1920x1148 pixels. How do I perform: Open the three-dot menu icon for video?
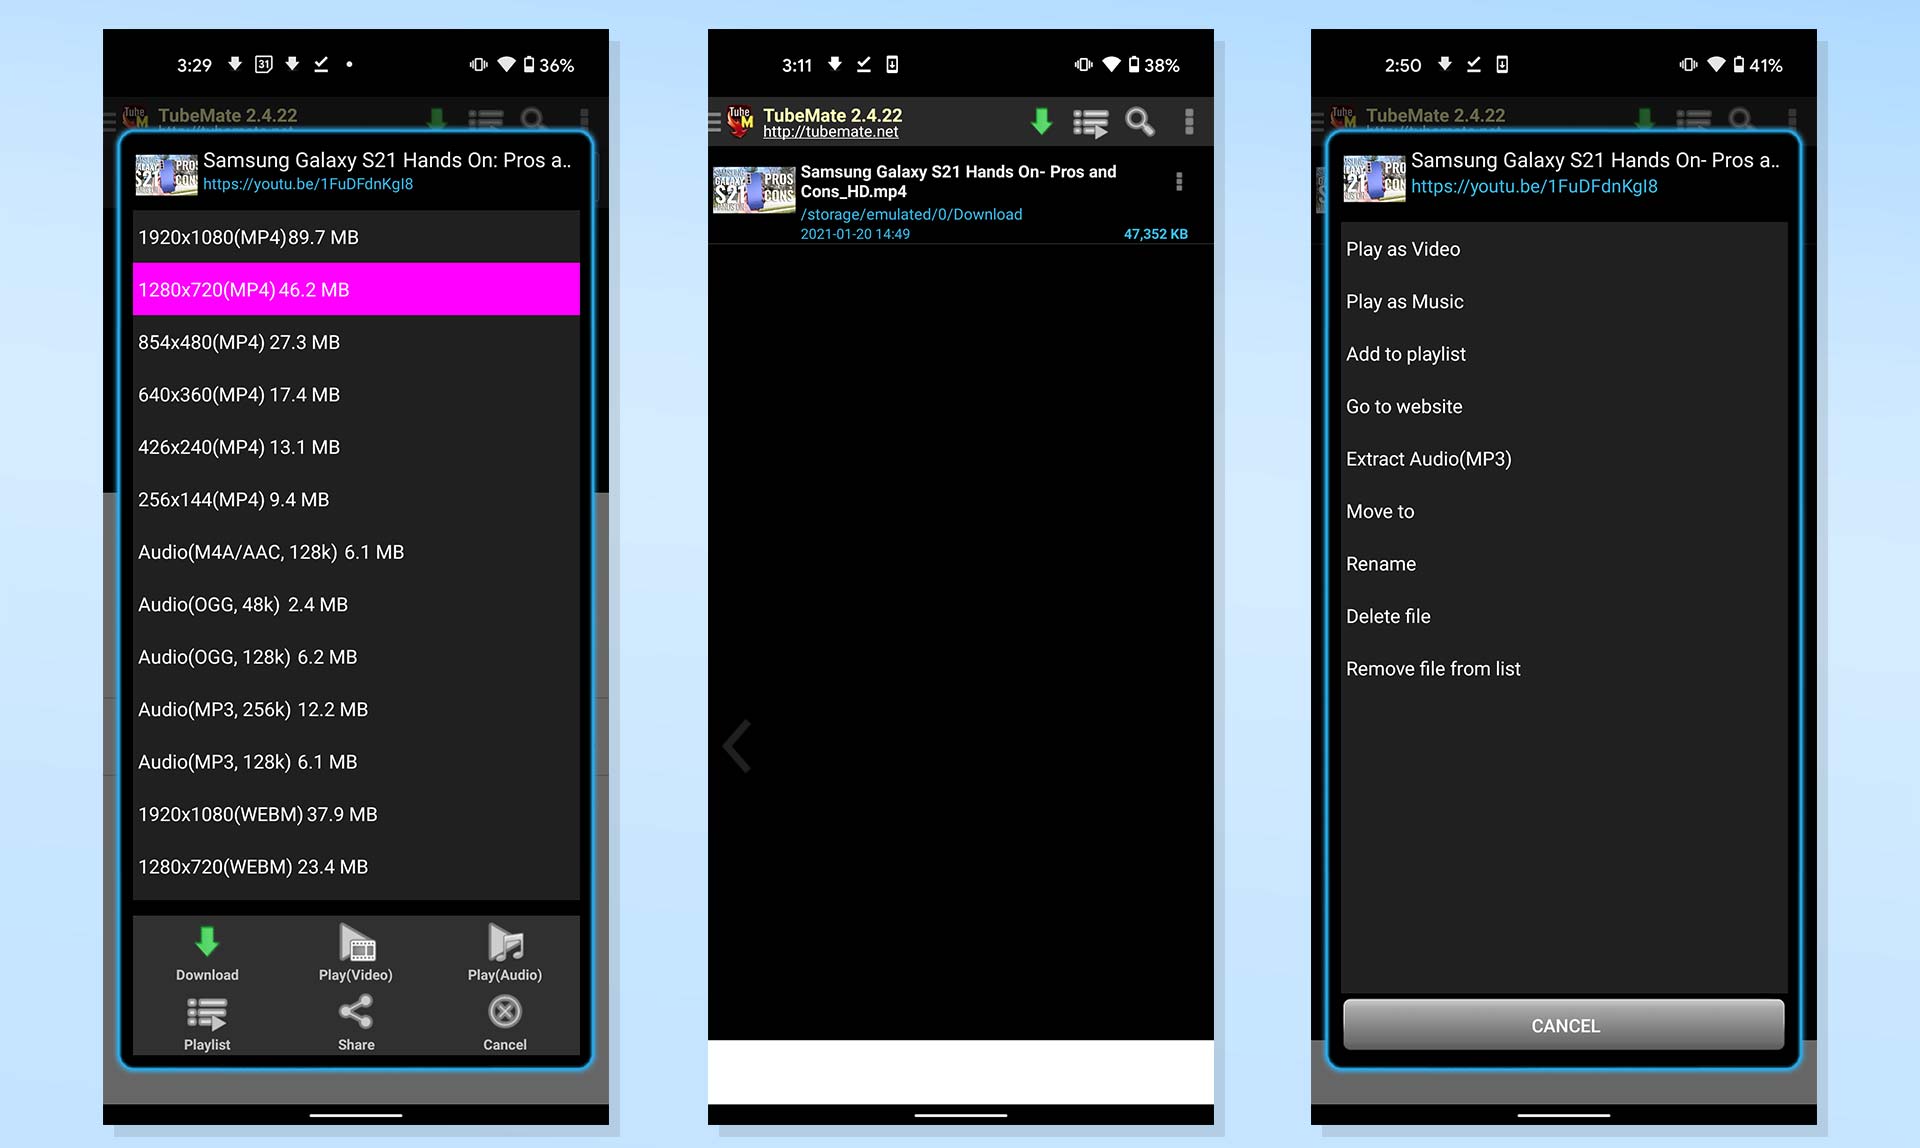1178,183
